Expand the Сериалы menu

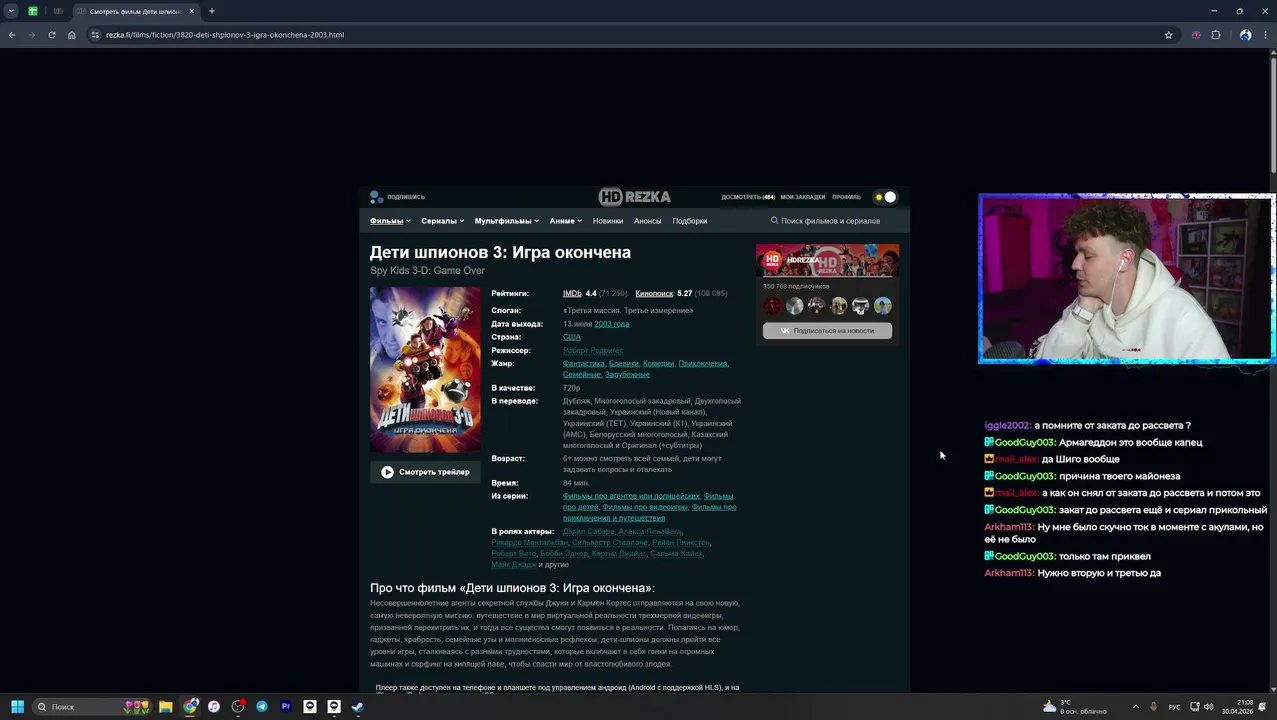point(442,221)
